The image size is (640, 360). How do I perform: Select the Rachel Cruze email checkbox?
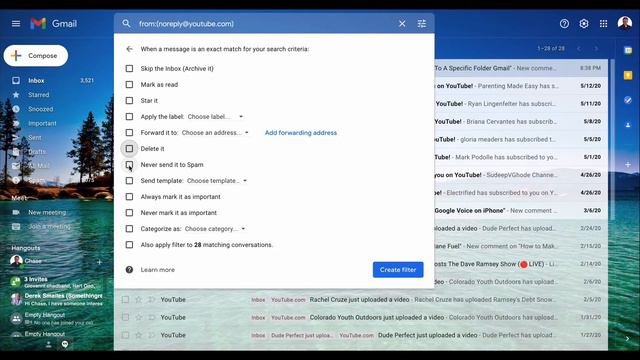(x=125, y=300)
